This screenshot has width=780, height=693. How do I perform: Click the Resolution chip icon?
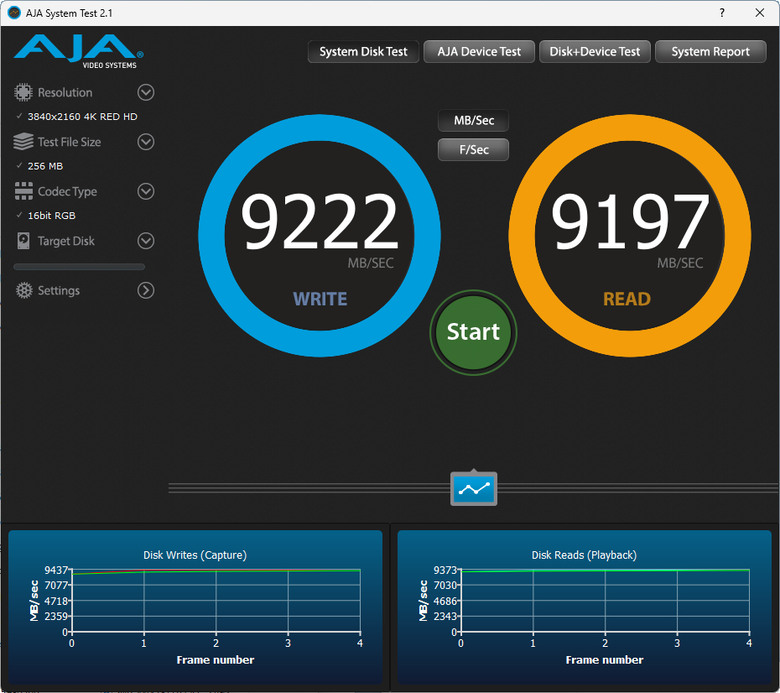tap(23, 93)
